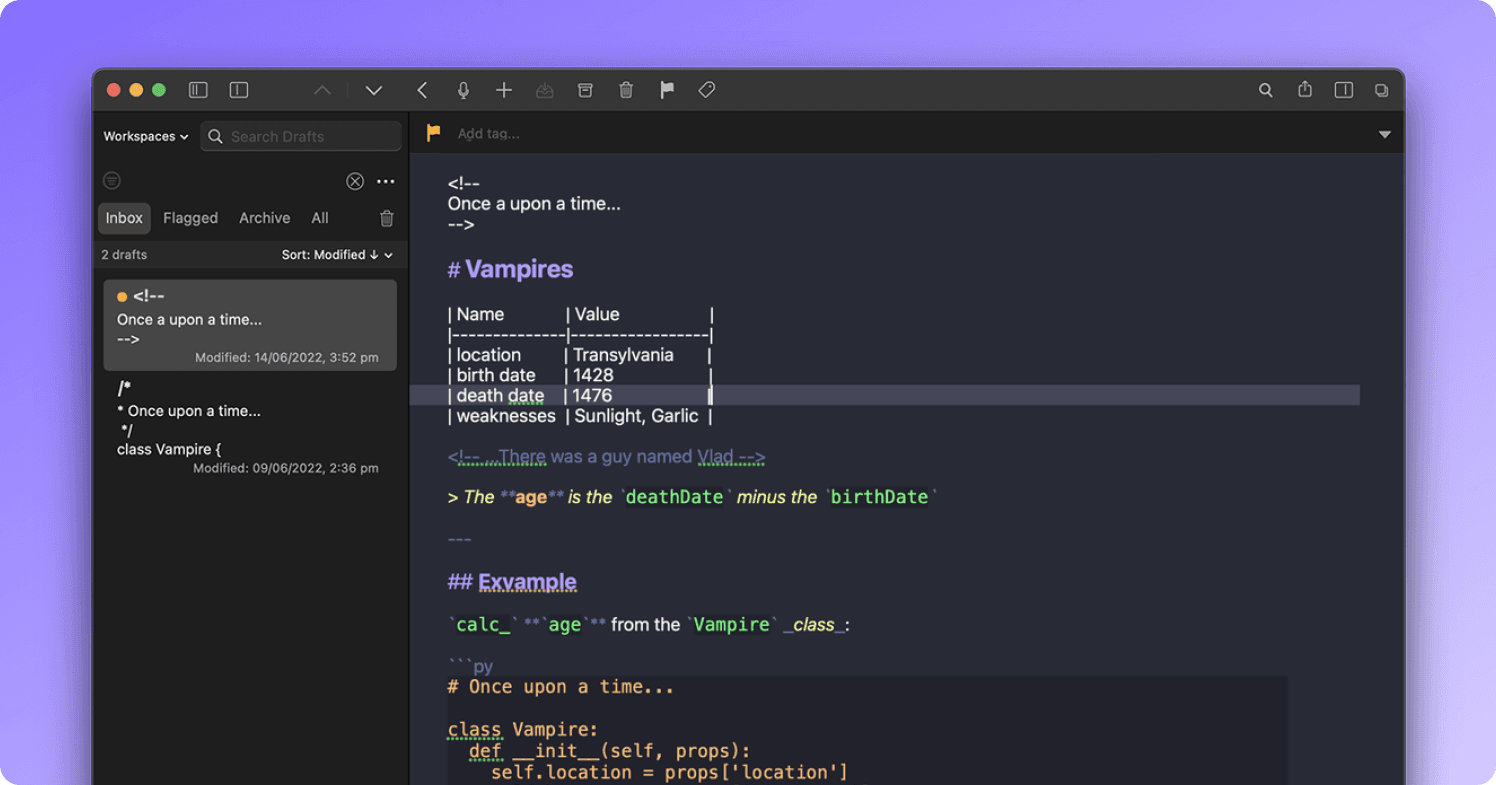Viewport: 1496px width, 785px height.
Task: Trash the current draft from toolbar
Action: click(626, 90)
